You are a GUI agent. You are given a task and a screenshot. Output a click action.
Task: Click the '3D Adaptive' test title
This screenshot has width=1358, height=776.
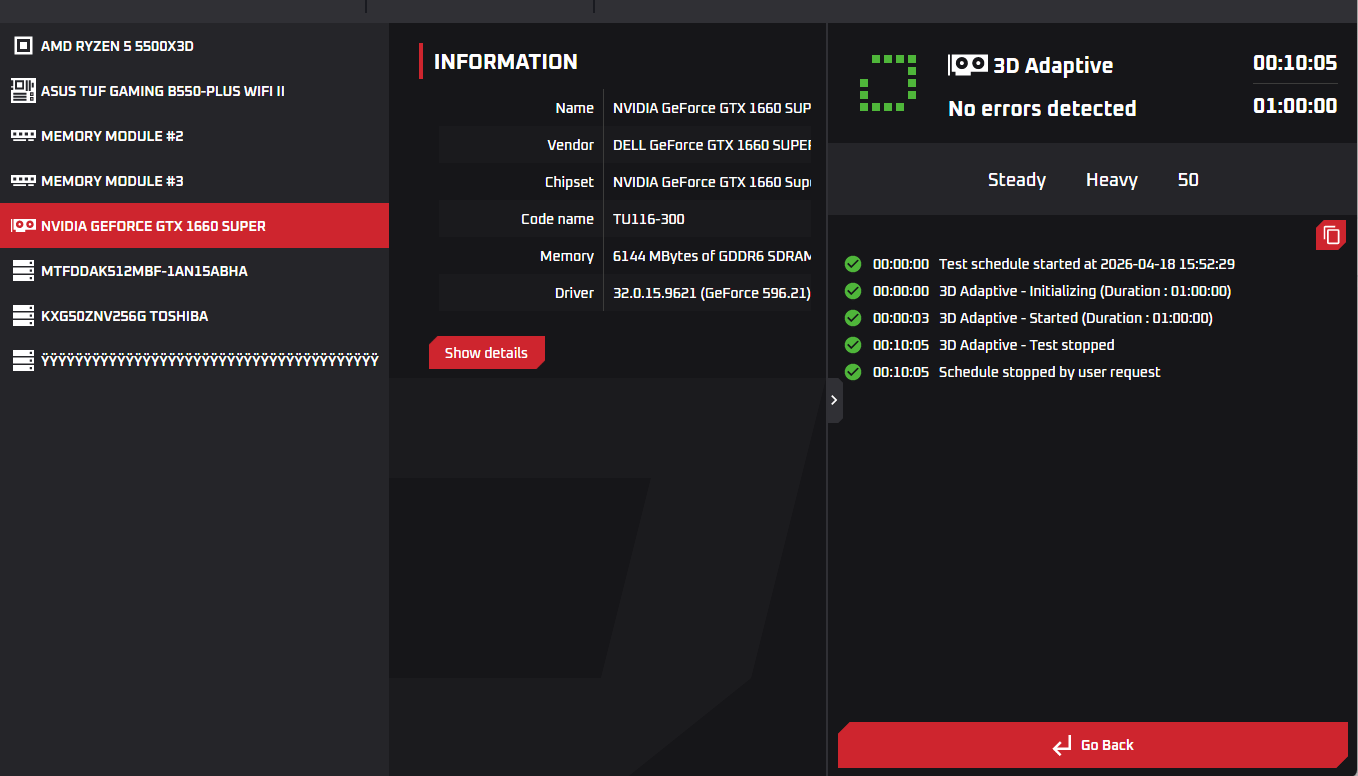pos(1053,65)
